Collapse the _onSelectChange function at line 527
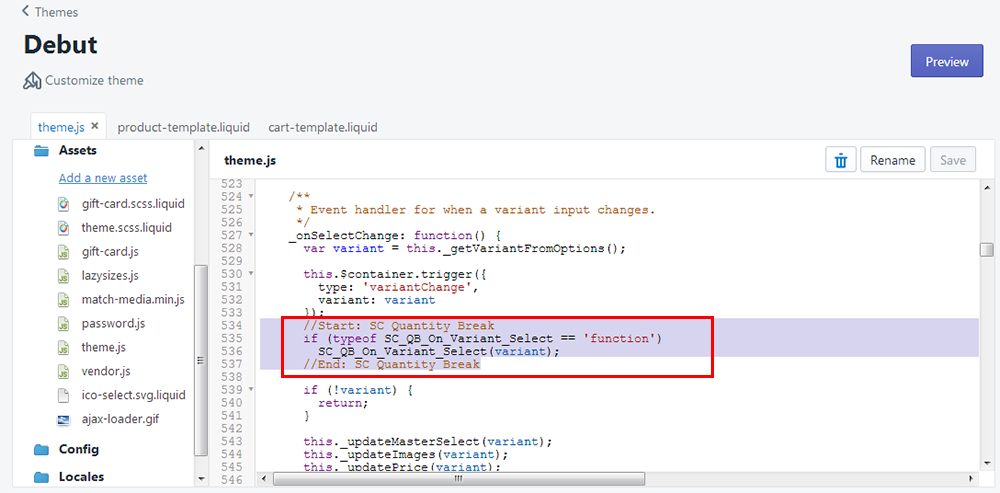The height and width of the screenshot is (493, 1000). coord(251,235)
